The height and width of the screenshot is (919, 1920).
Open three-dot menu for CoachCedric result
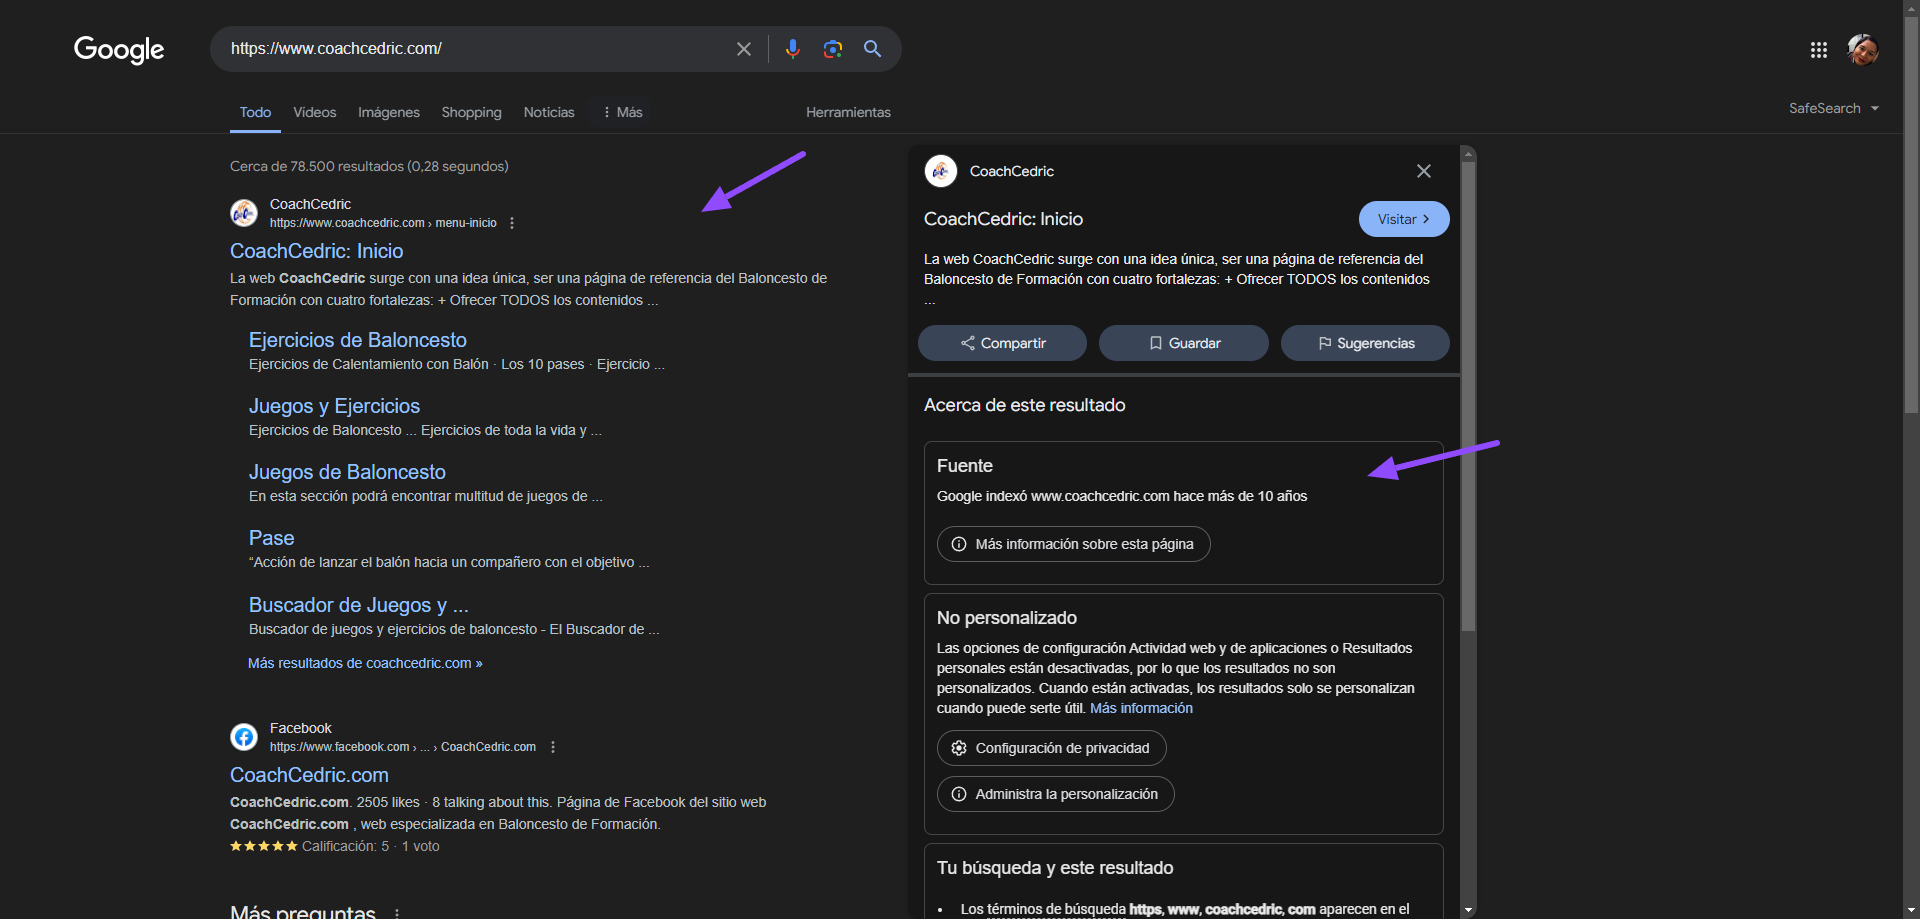click(x=512, y=223)
